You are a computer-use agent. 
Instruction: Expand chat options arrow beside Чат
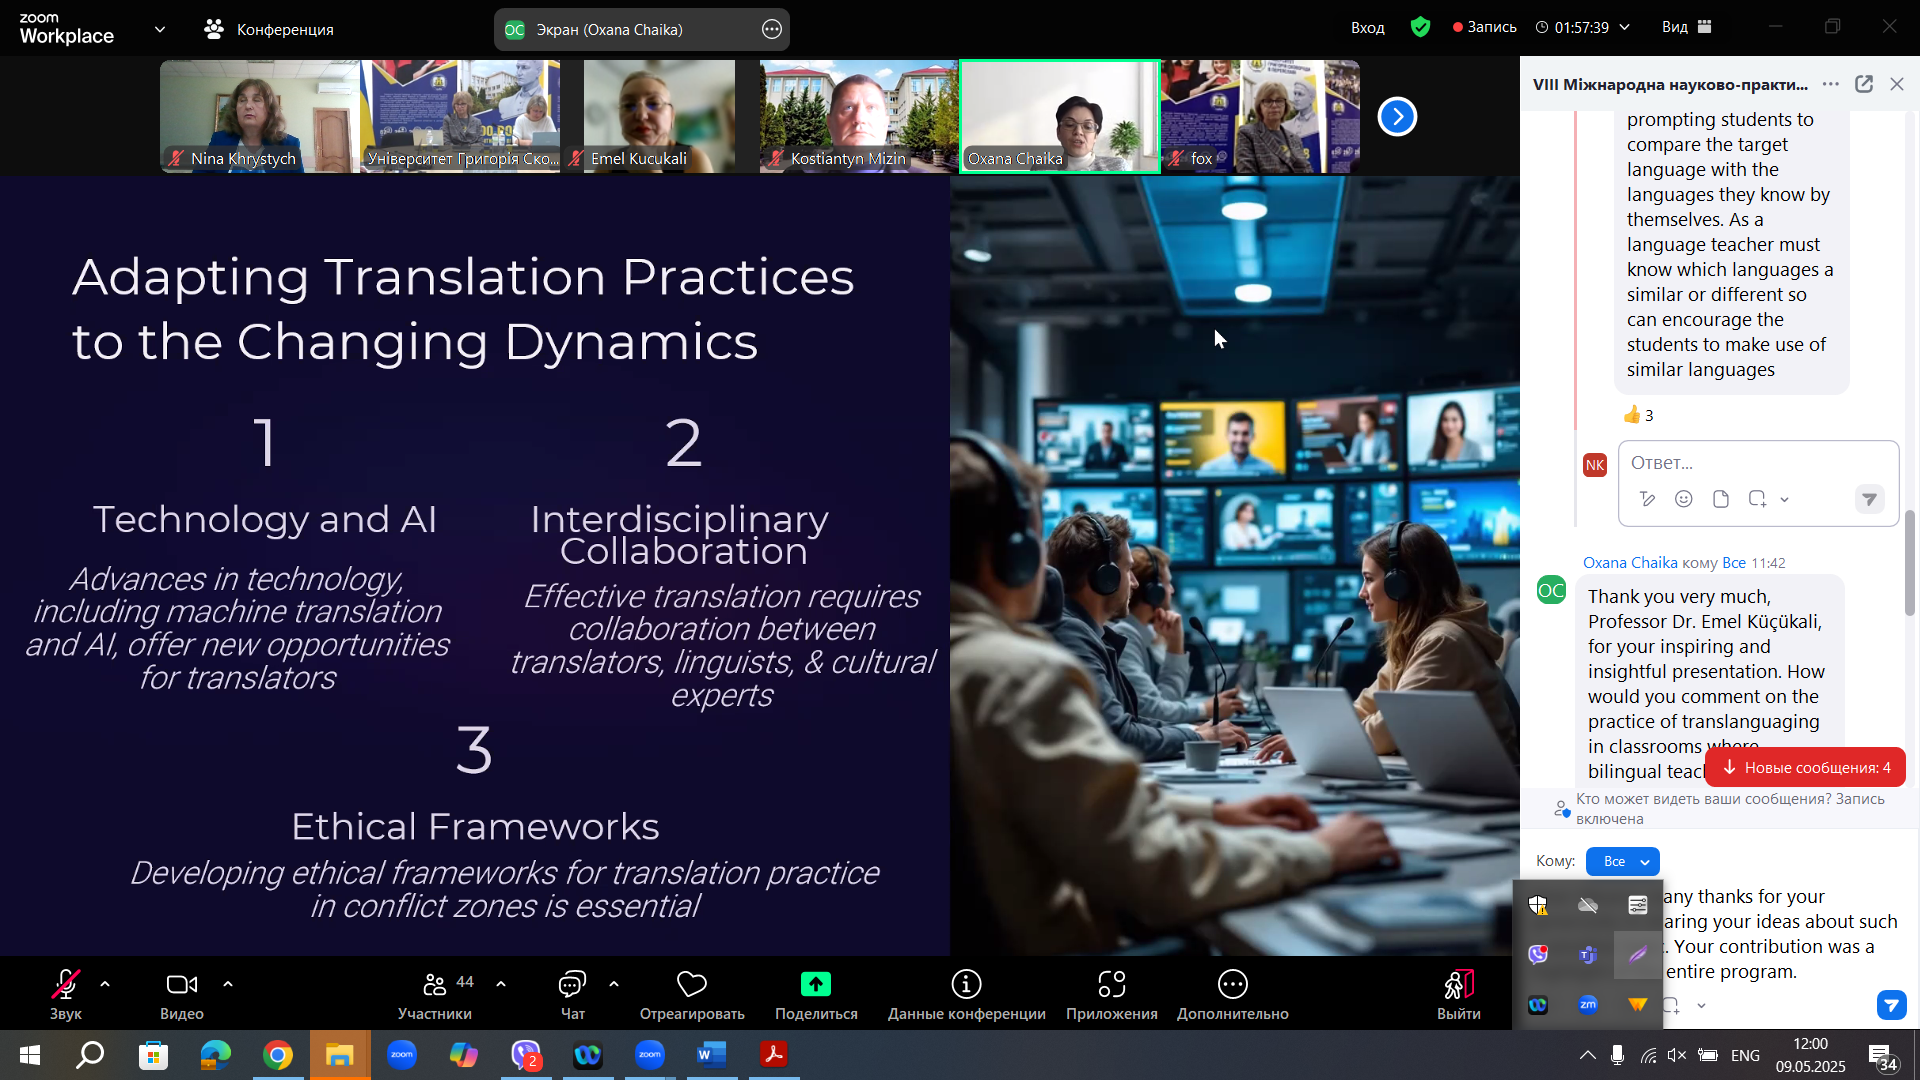(614, 984)
